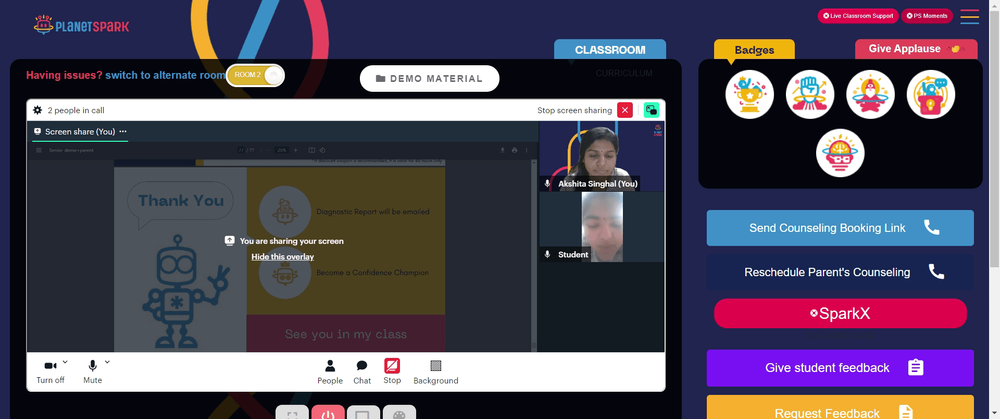Select the Student video tile
1000x419 pixels.
click(x=601, y=227)
